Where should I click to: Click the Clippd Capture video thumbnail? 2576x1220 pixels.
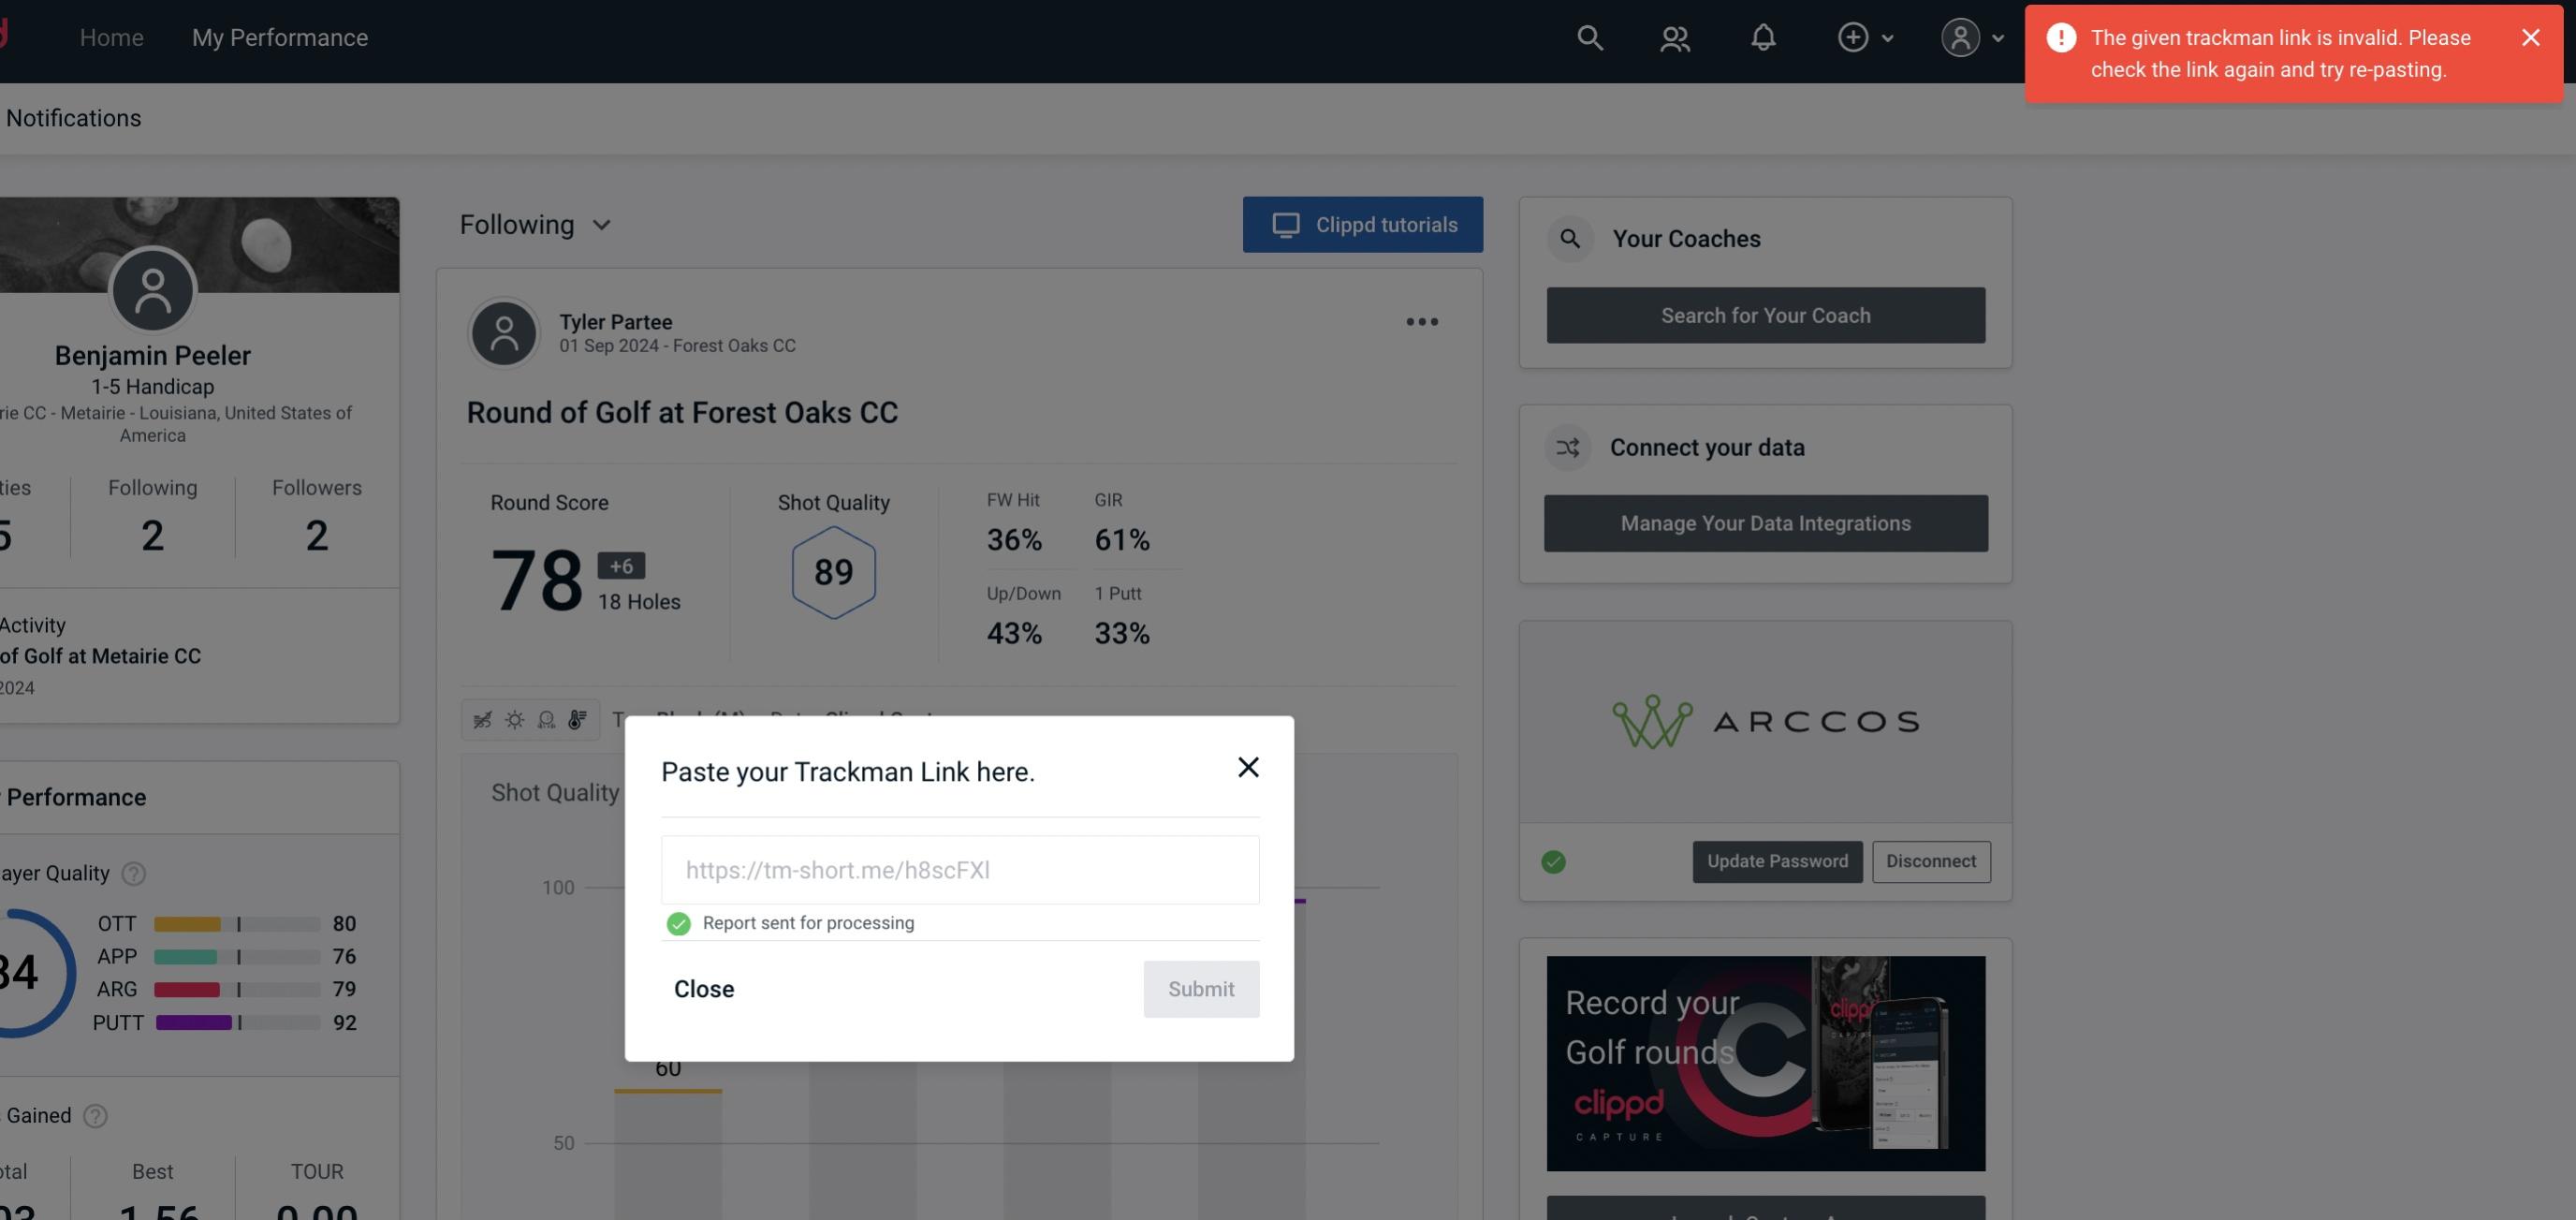click(x=1766, y=1062)
